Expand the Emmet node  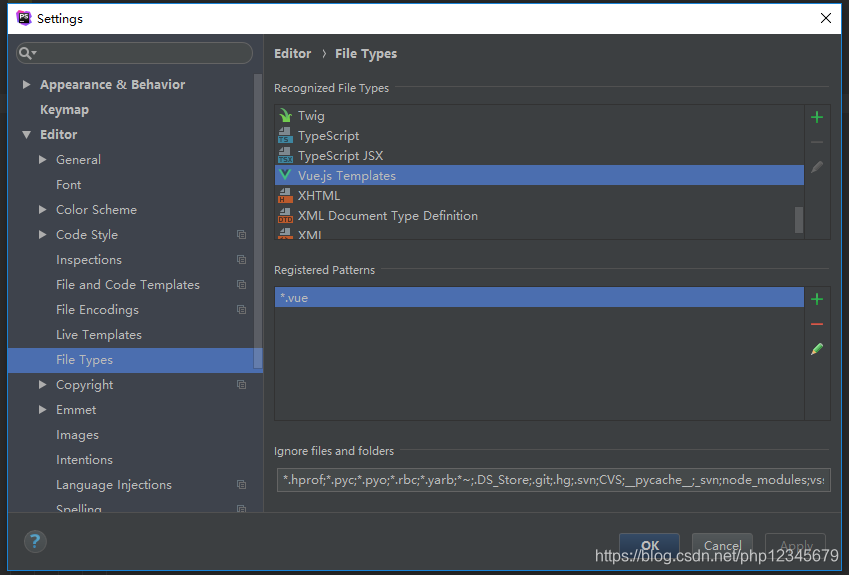point(42,410)
